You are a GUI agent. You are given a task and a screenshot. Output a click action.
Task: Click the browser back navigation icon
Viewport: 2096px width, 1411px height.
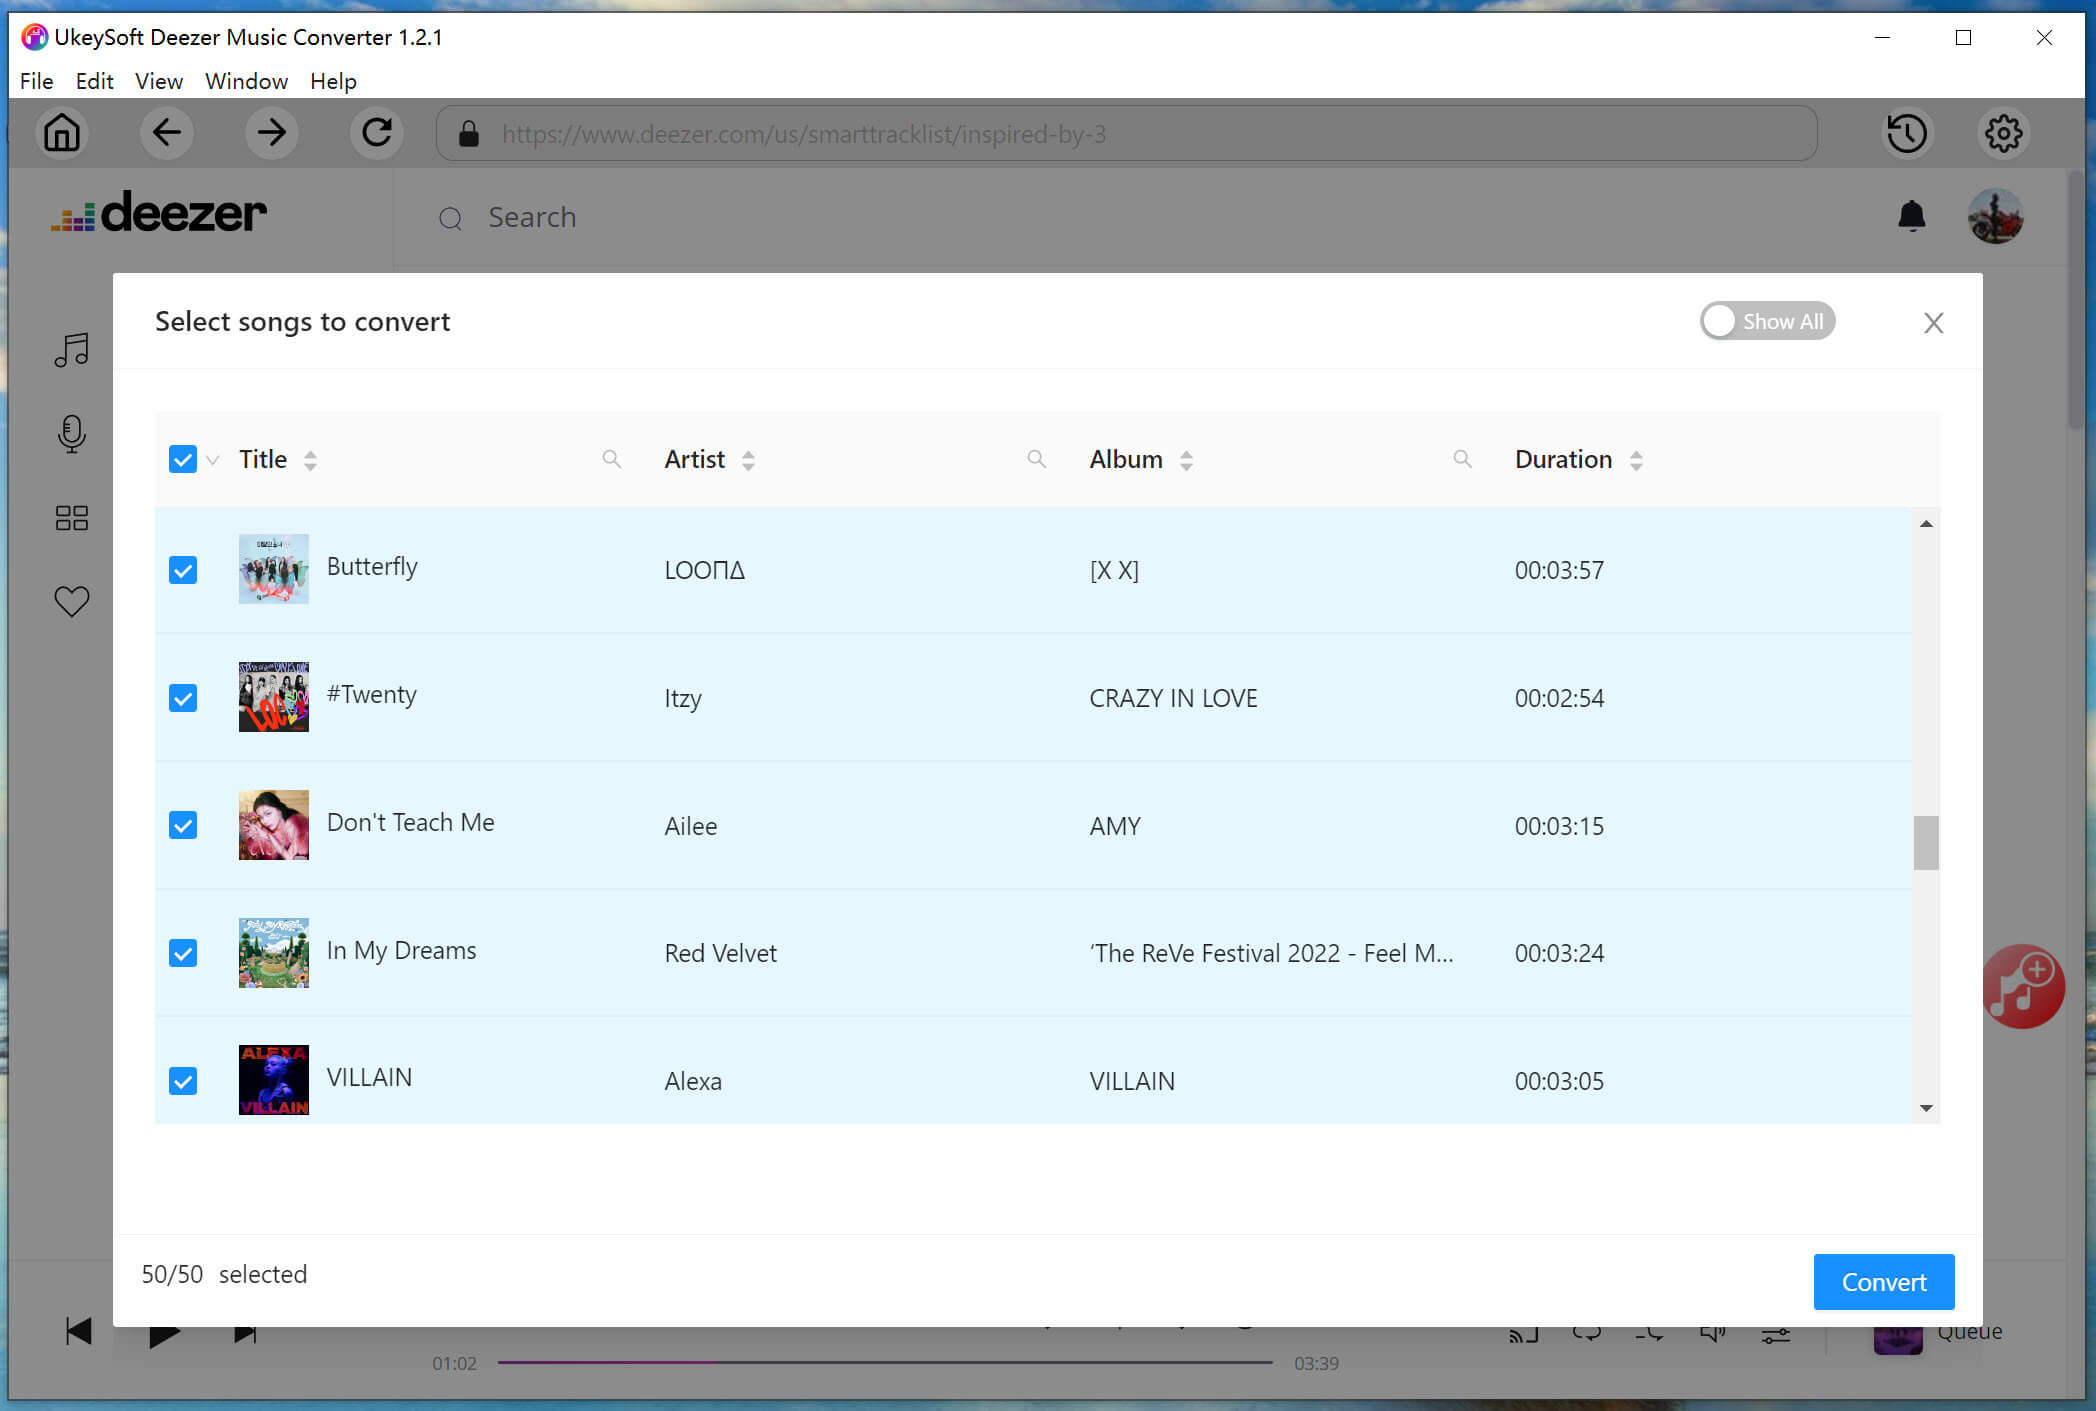[167, 134]
